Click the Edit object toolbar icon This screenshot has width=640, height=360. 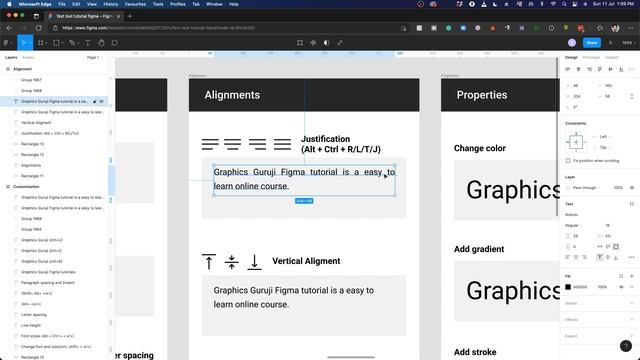pyautogui.click(x=300, y=42)
